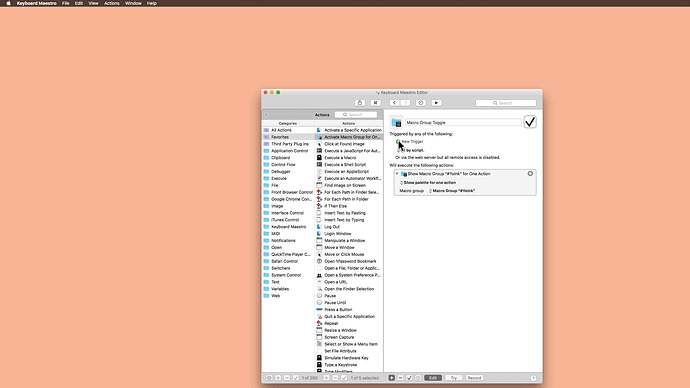Open the View menu
The width and height of the screenshot is (690, 388).
93,3
